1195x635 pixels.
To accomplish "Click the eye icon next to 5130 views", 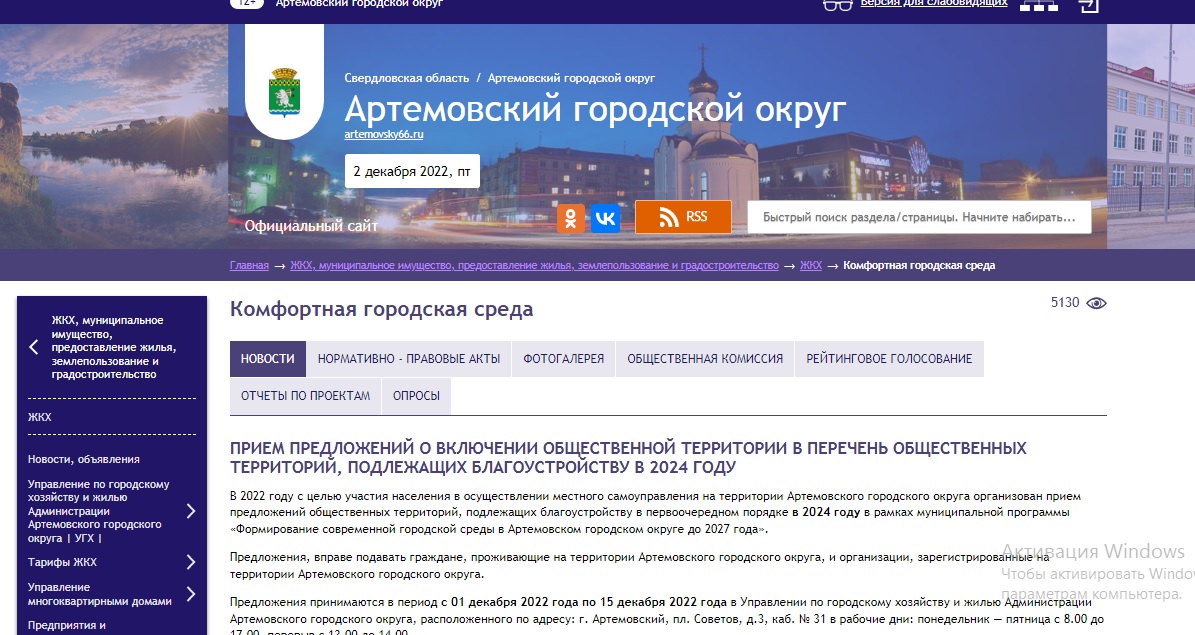I will 1097,301.
